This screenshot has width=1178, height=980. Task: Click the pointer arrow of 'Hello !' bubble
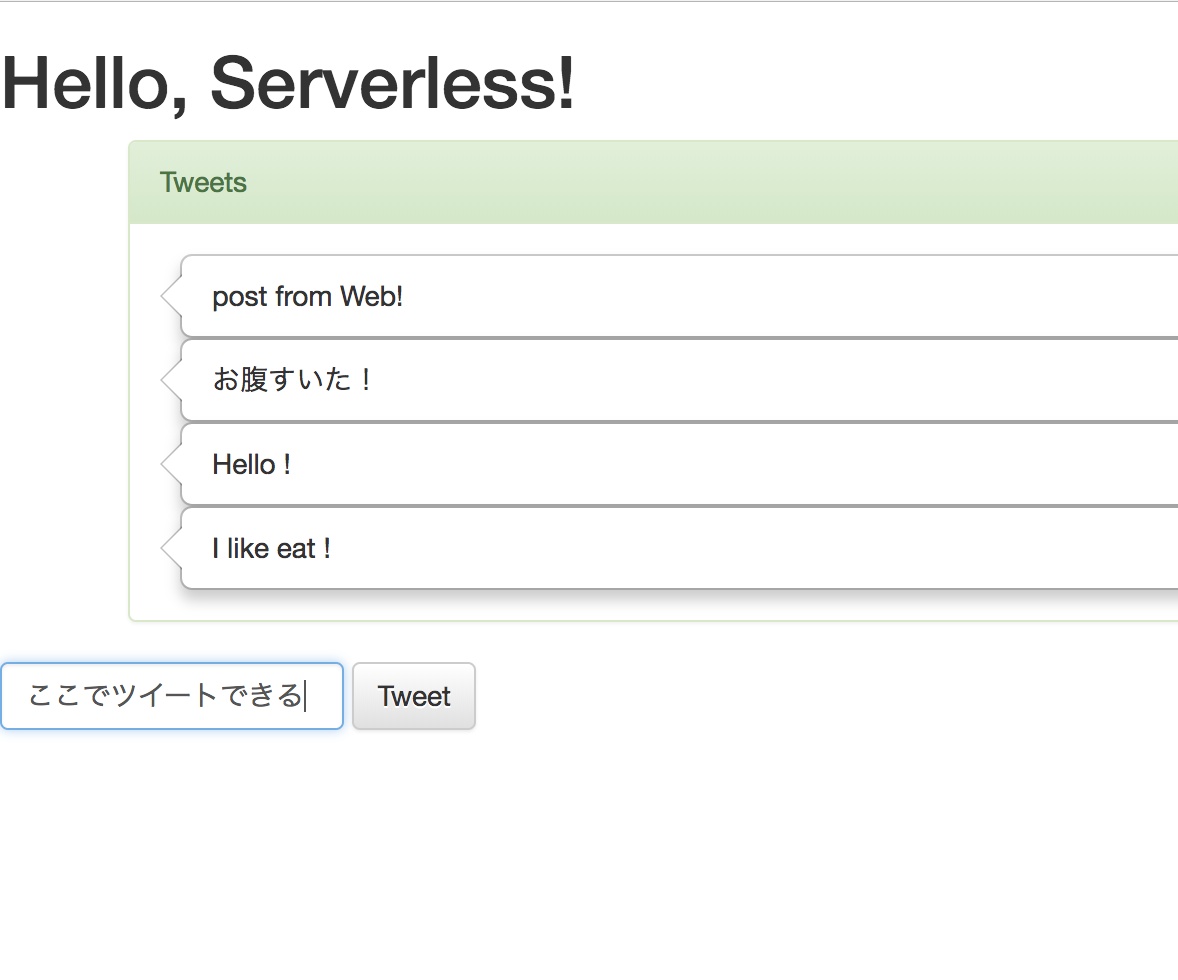click(x=171, y=464)
